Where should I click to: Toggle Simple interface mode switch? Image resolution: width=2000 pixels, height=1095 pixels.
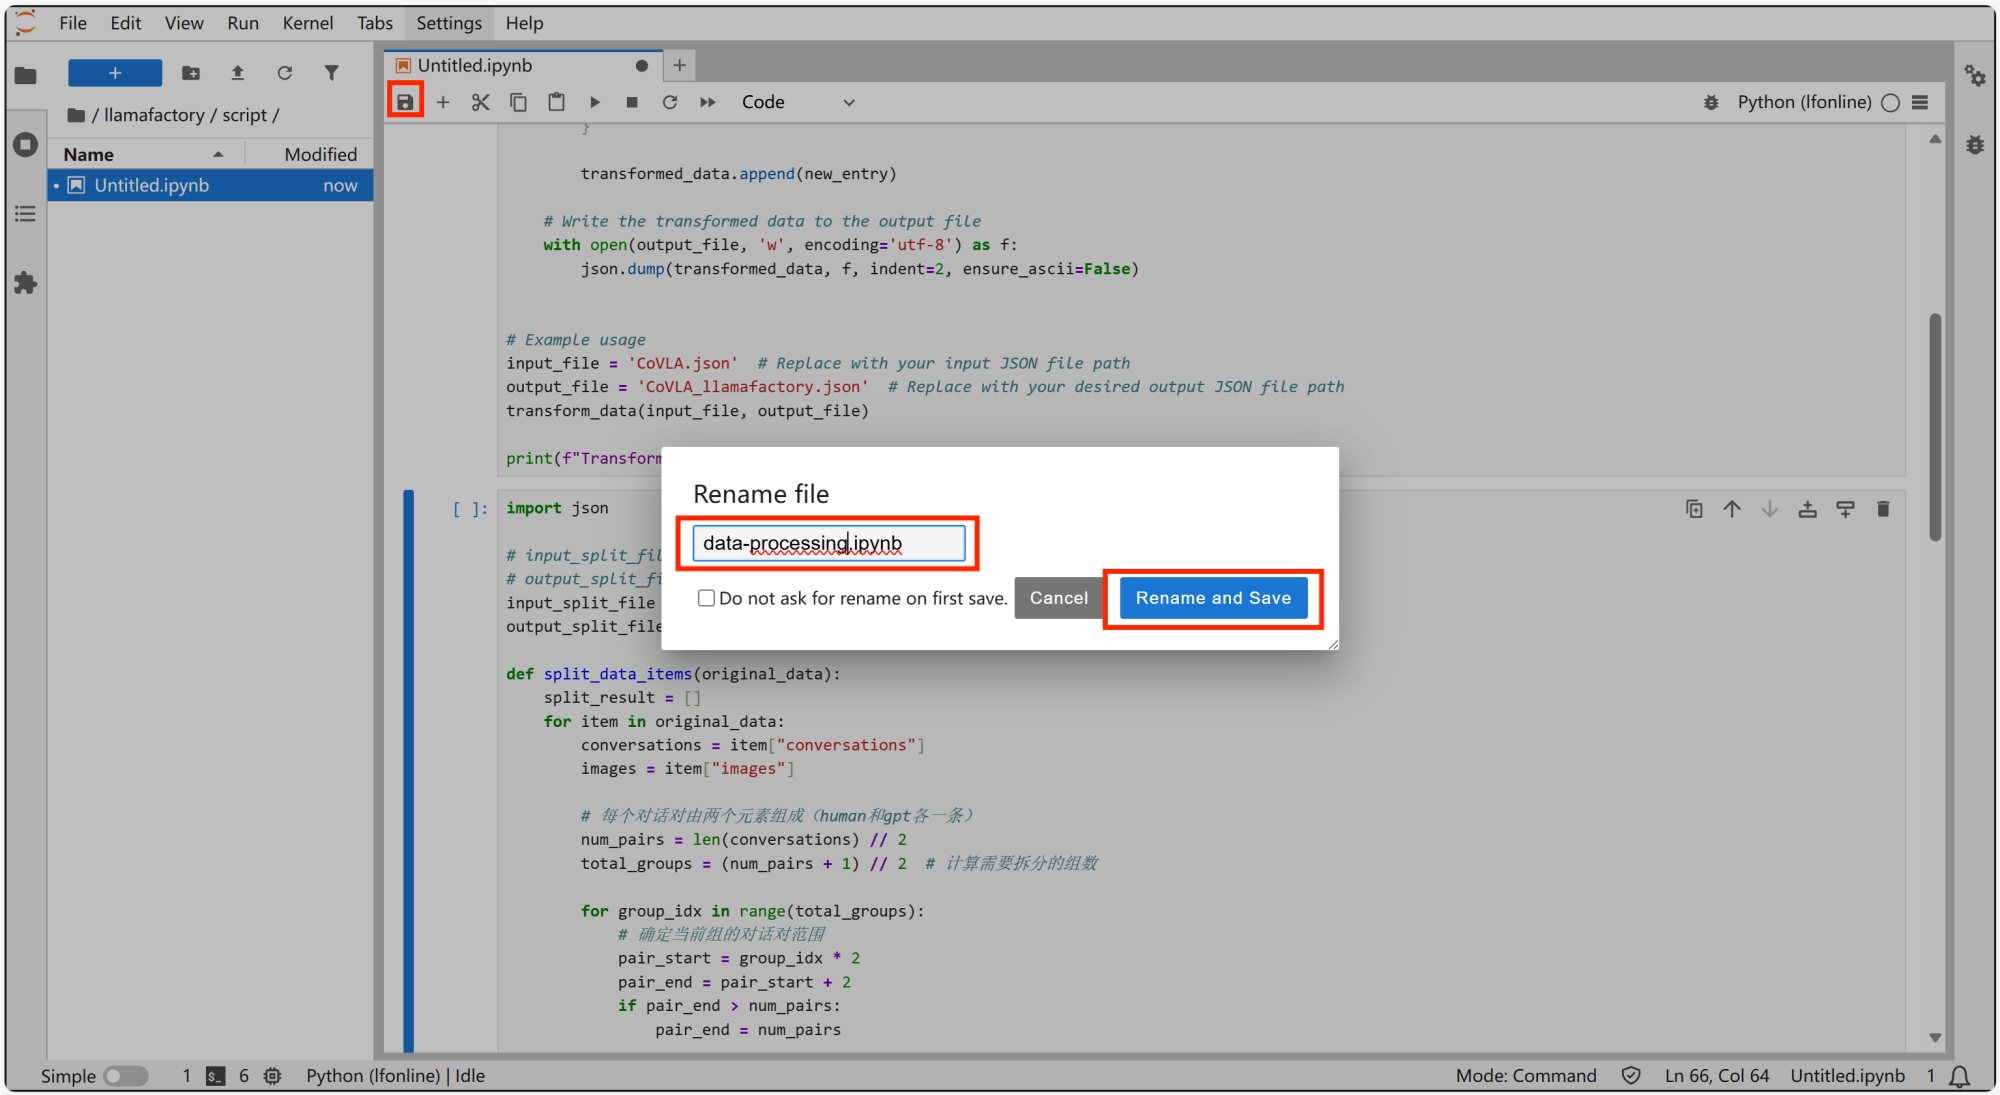[126, 1076]
